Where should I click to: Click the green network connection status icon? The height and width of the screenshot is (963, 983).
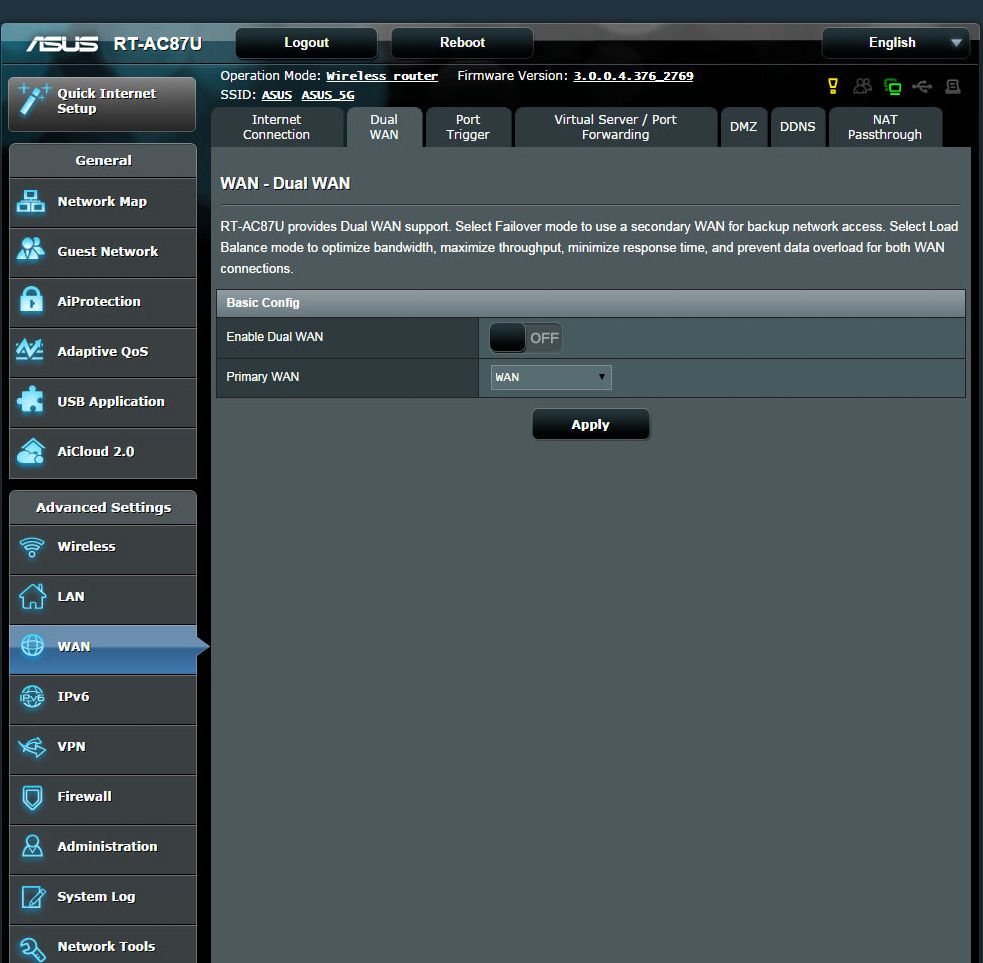pyautogui.click(x=892, y=87)
